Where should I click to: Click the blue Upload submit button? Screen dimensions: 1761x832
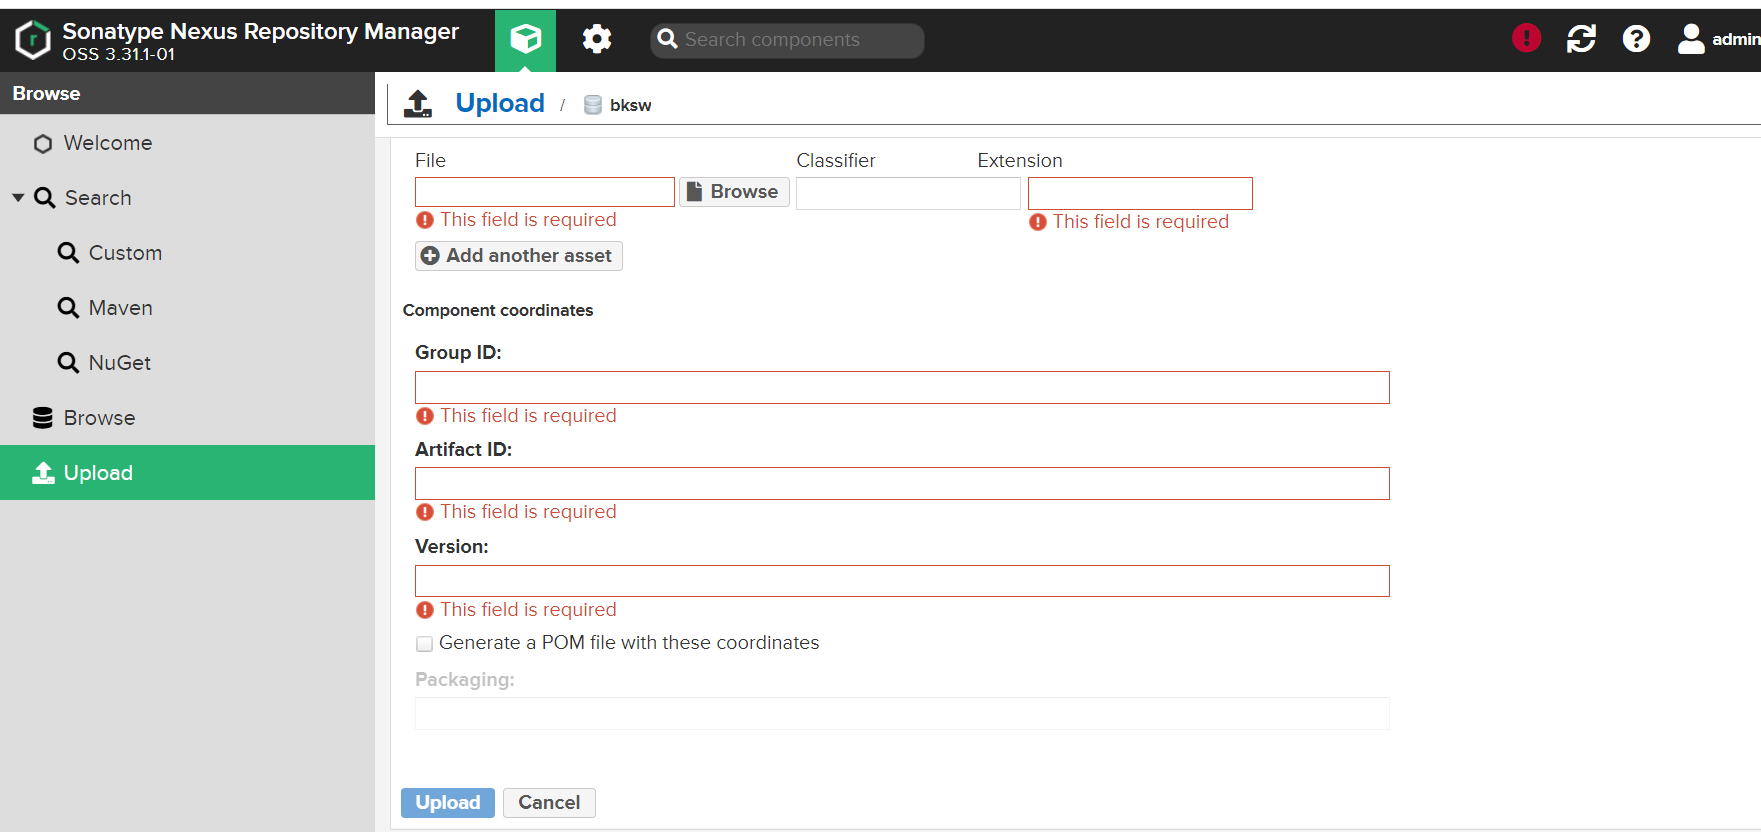pyautogui.click(x=447, y=803)
